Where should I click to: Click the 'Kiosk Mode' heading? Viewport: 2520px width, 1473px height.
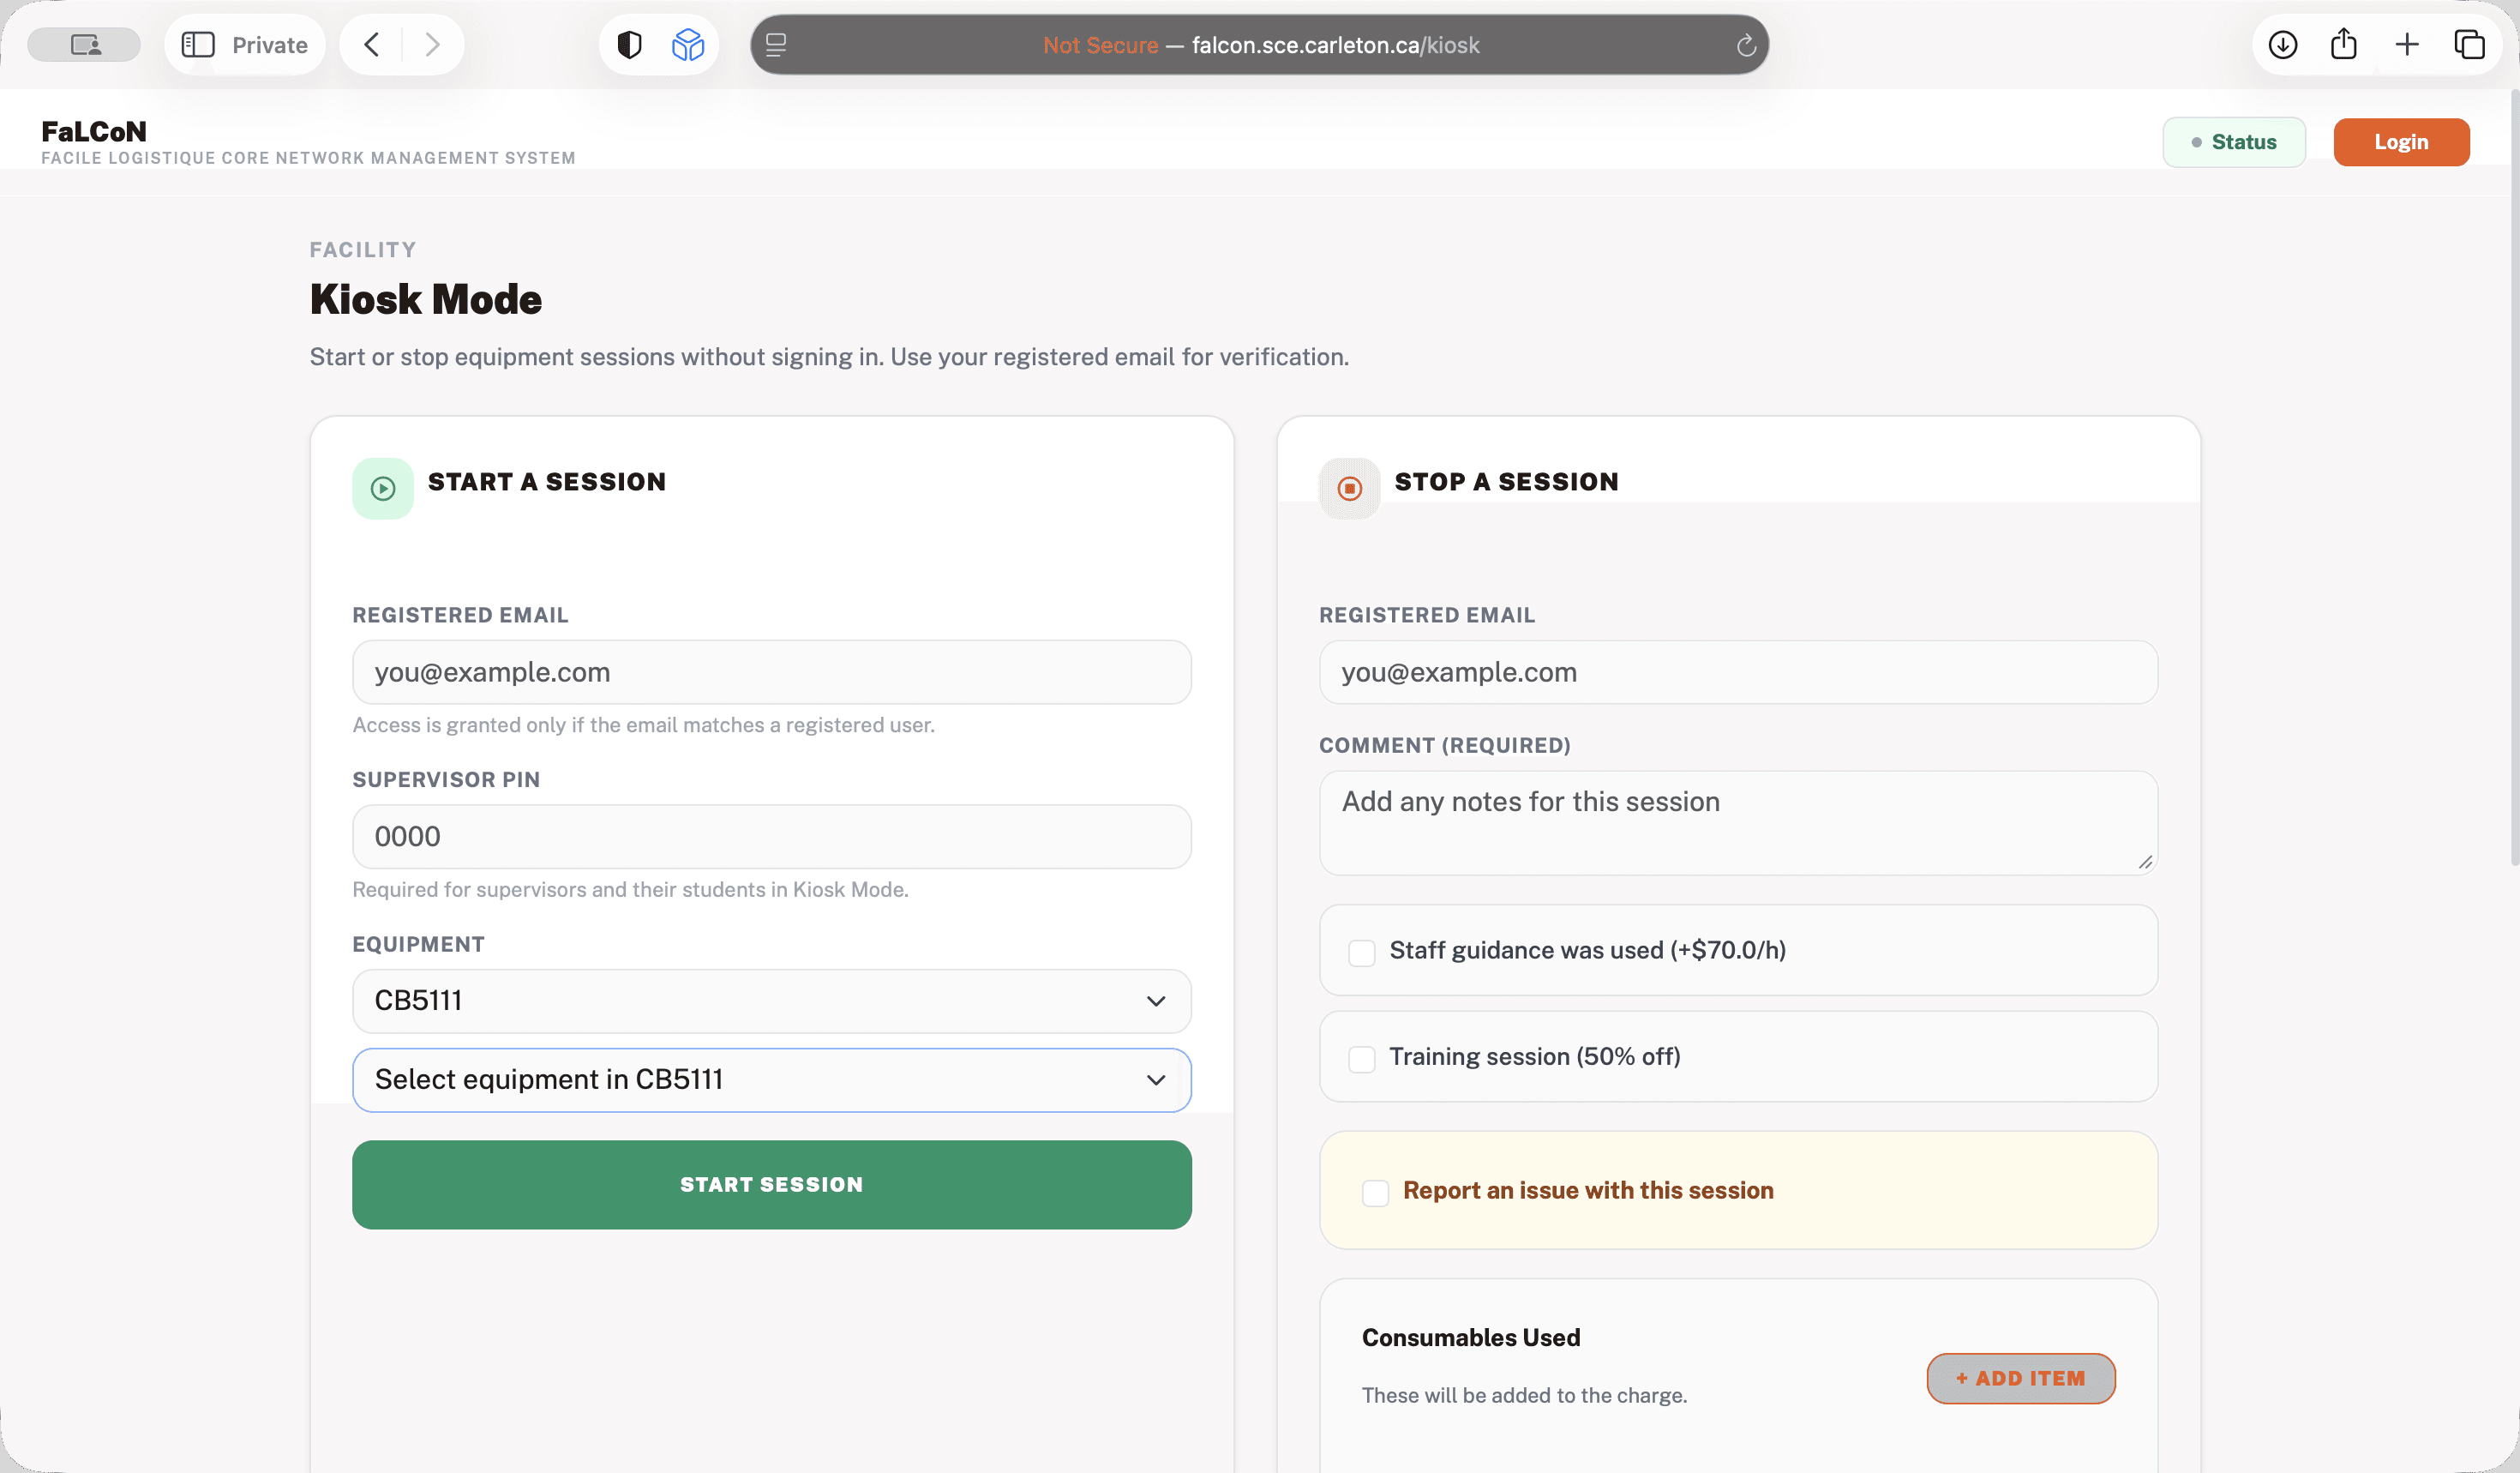426,299
